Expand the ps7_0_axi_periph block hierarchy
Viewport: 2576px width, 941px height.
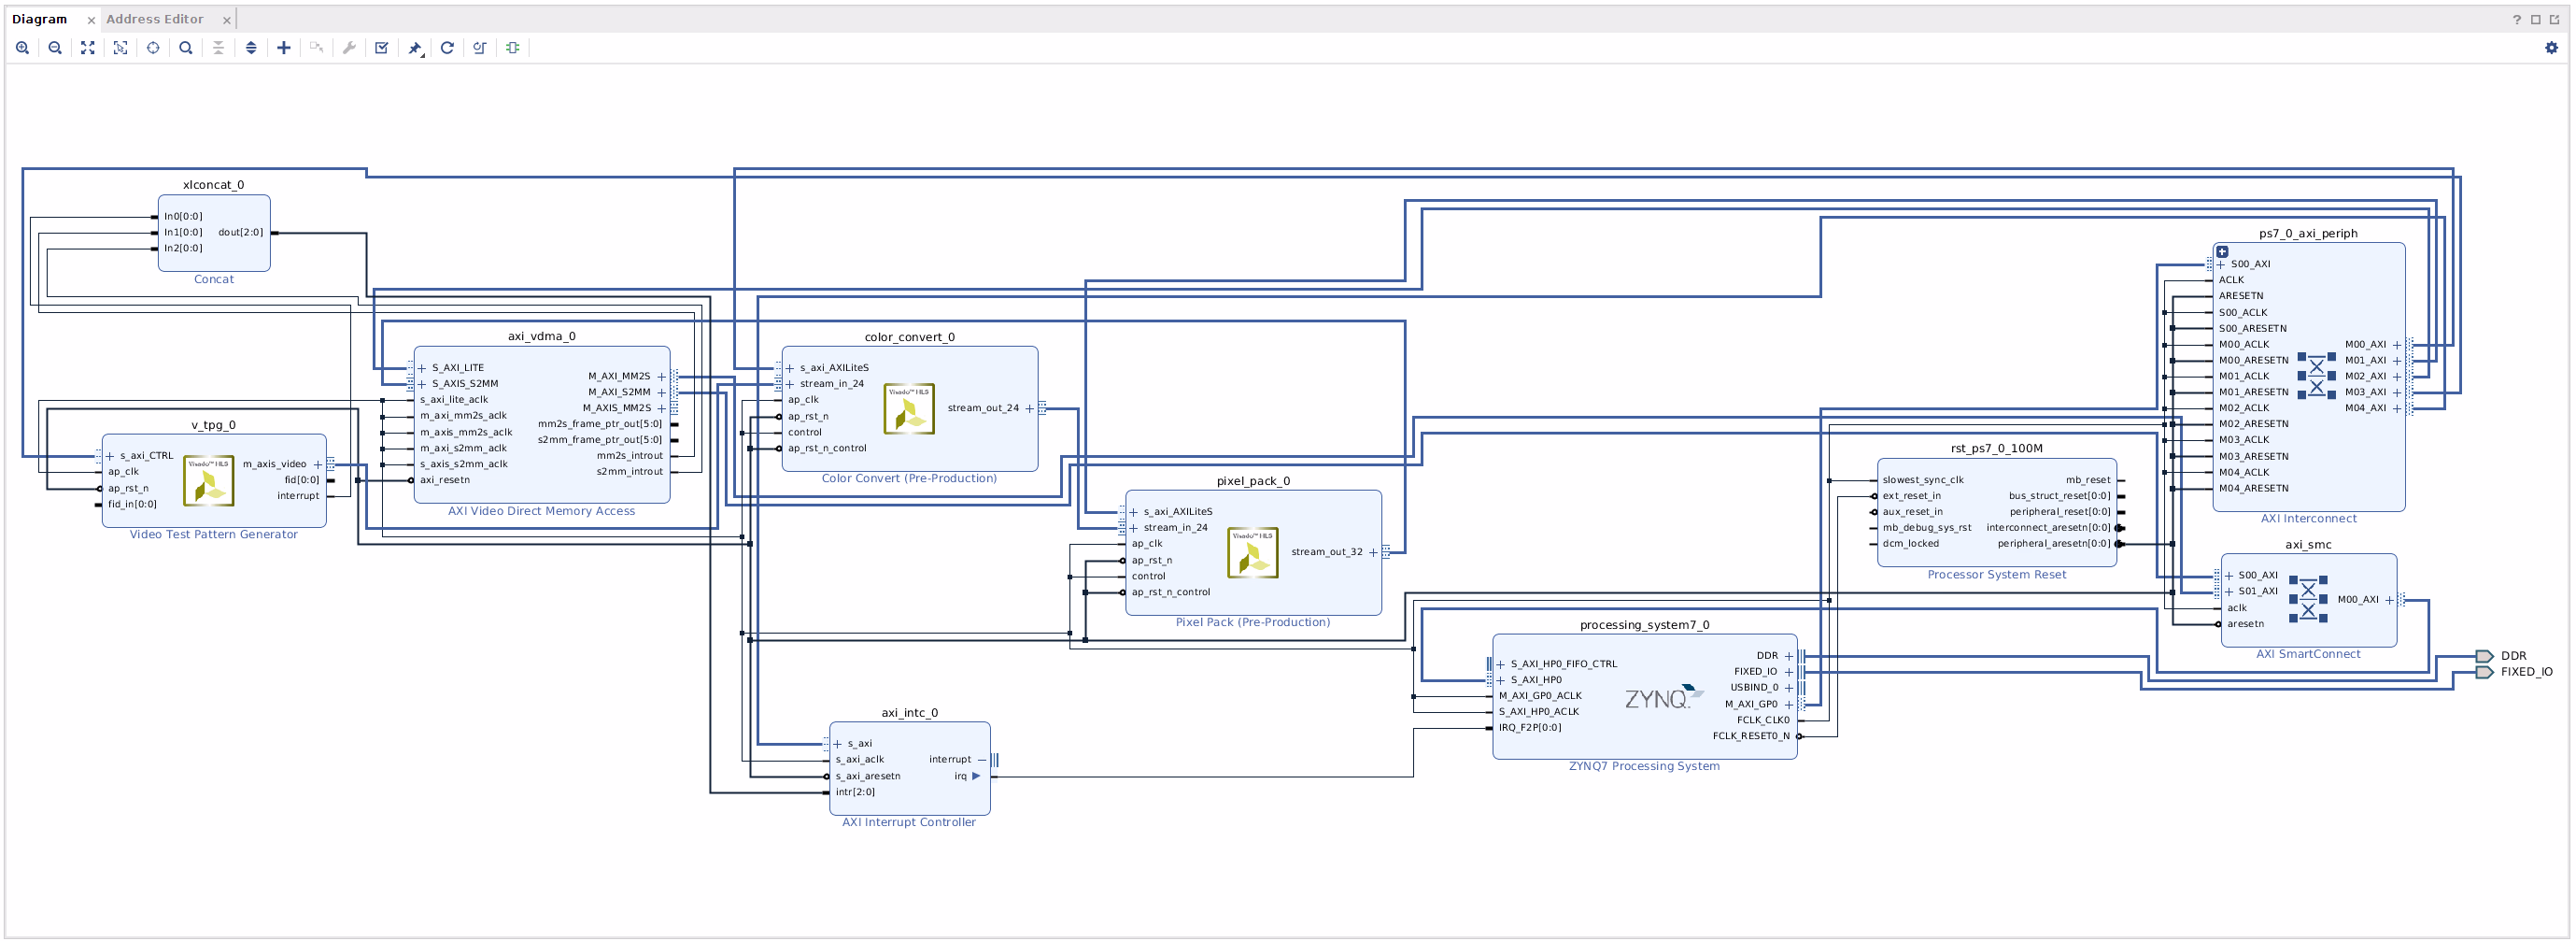[2221, 252]
